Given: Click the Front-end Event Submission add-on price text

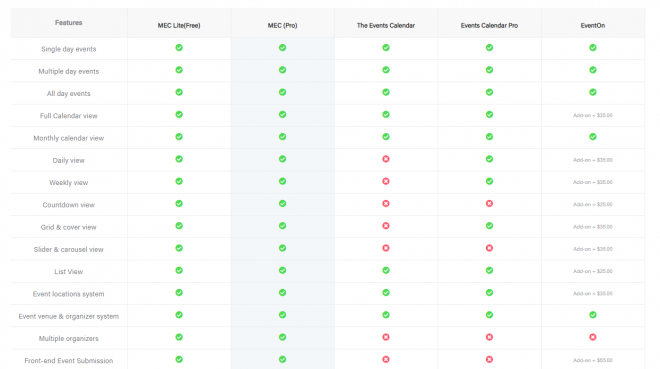Looking at the screenshot, I should pos(593,360).
